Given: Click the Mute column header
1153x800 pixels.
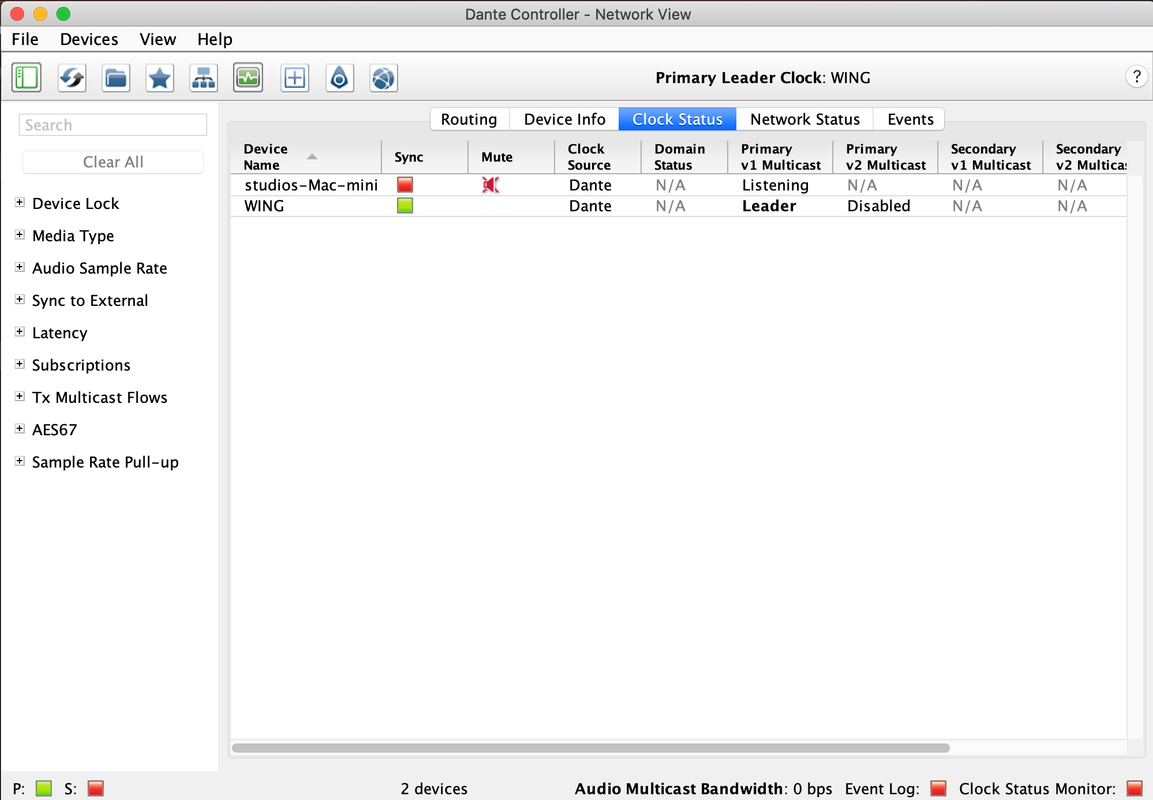Looking at the screenshot, I should 511,157.
